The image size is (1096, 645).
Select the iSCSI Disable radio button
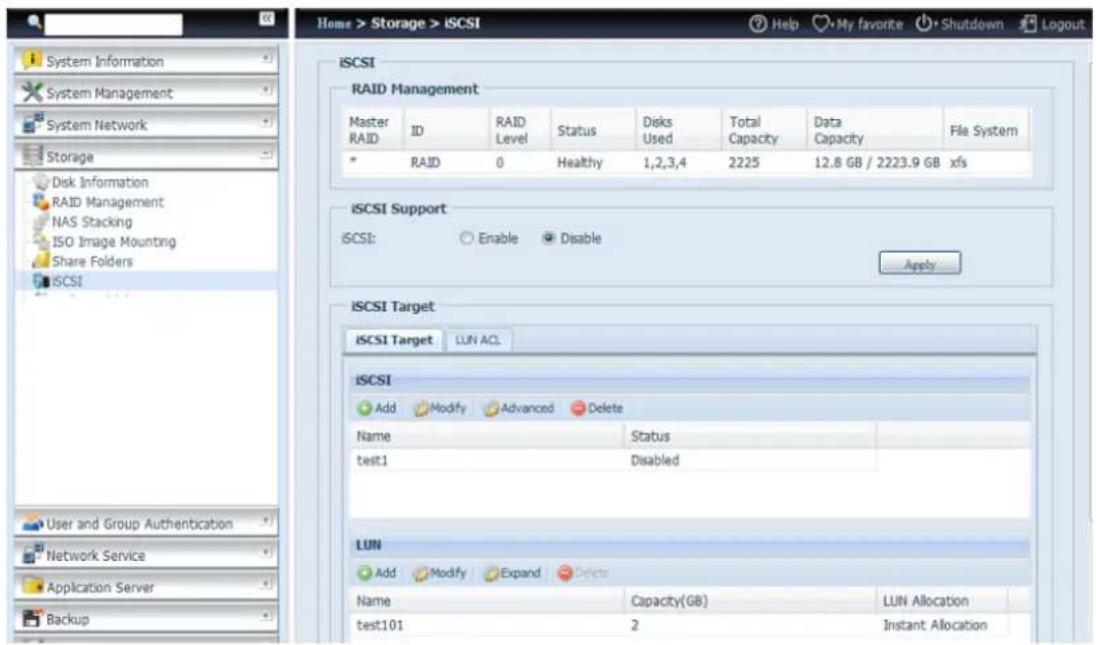(549, 238)
